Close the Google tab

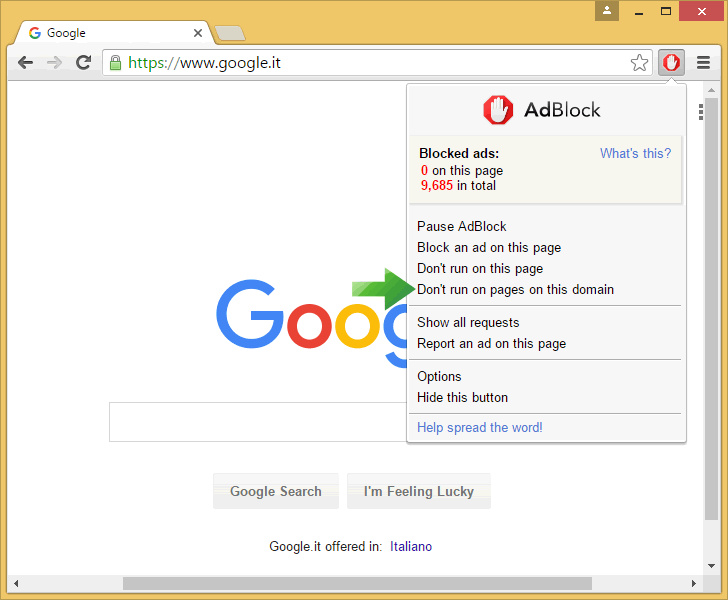(x=198, y=33)
